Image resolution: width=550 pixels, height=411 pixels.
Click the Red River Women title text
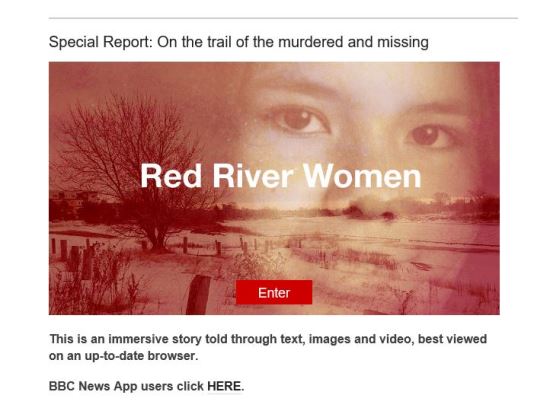281,176
